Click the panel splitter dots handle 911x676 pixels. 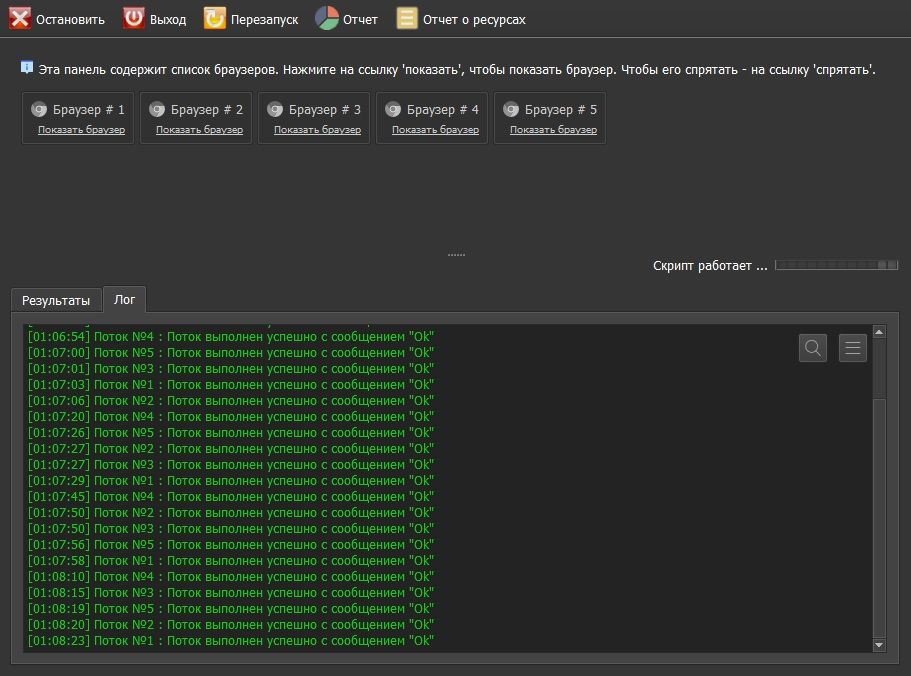coord(456,255)
